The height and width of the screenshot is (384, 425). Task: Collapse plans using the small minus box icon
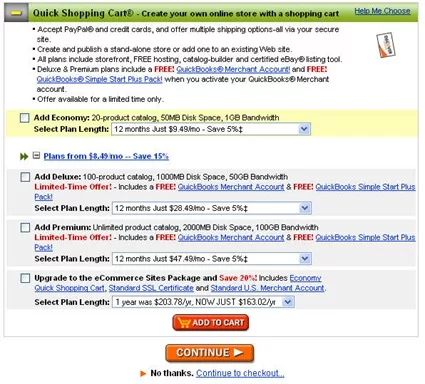(36, 155)
